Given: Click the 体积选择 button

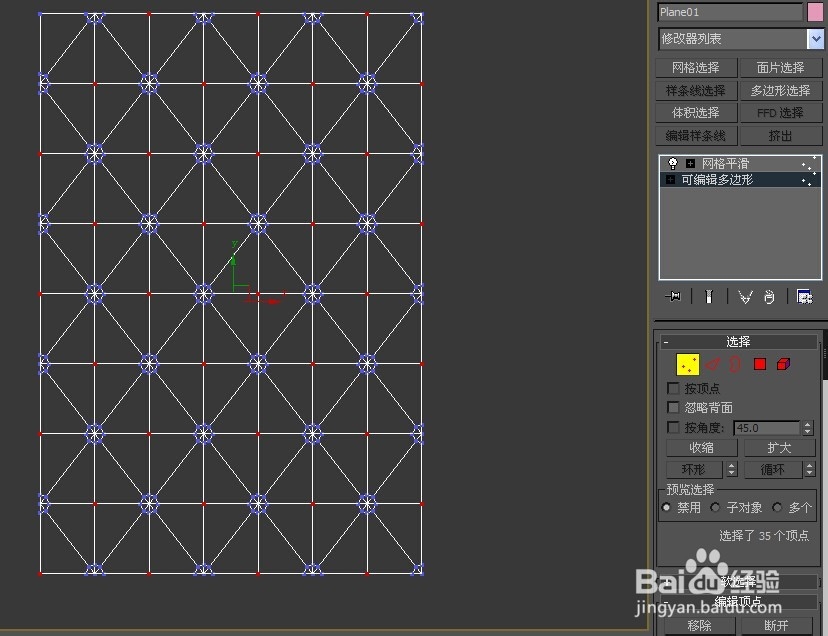Looking at the screenshot, I should [x=695, y=113].
